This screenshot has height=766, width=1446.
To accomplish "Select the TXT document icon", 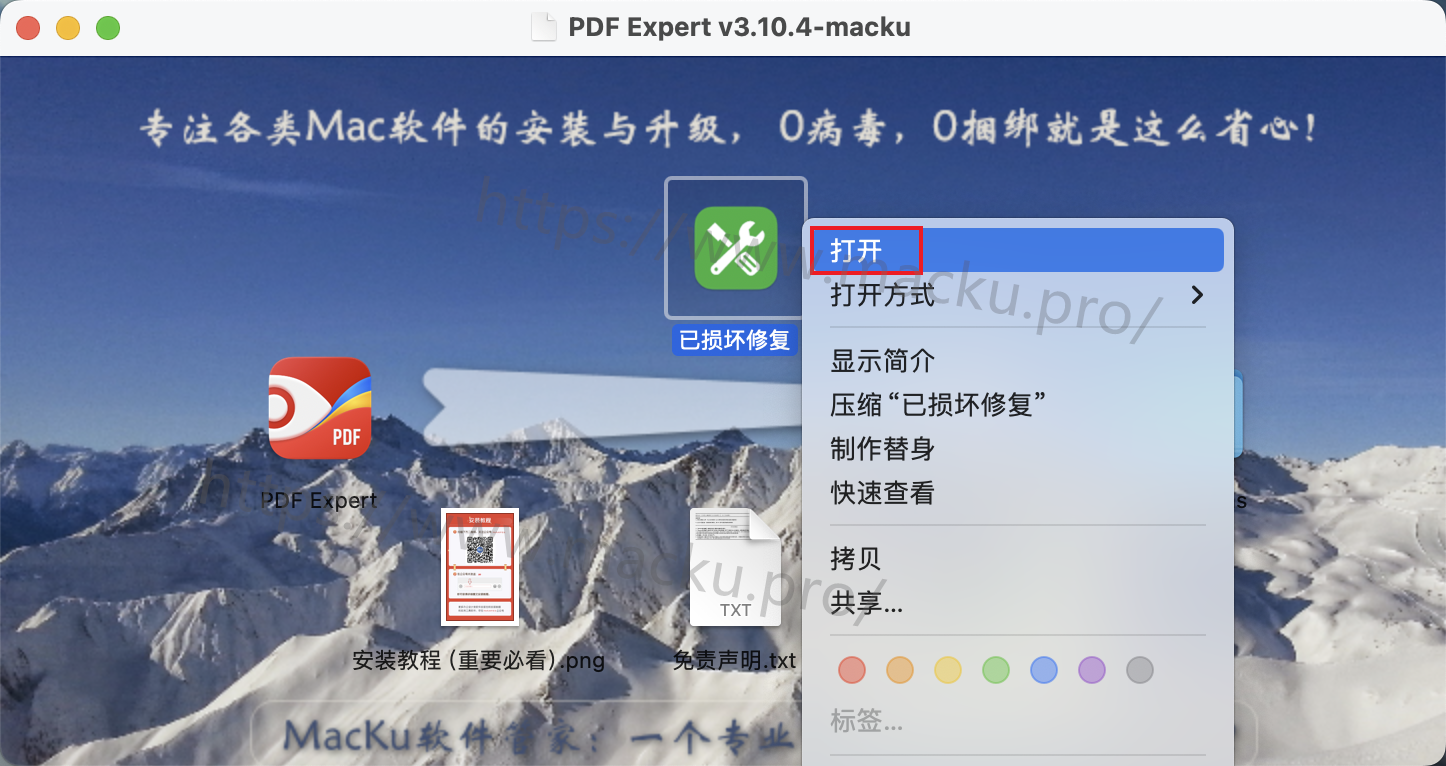I will pyautogui.click(x=735, y=567).
